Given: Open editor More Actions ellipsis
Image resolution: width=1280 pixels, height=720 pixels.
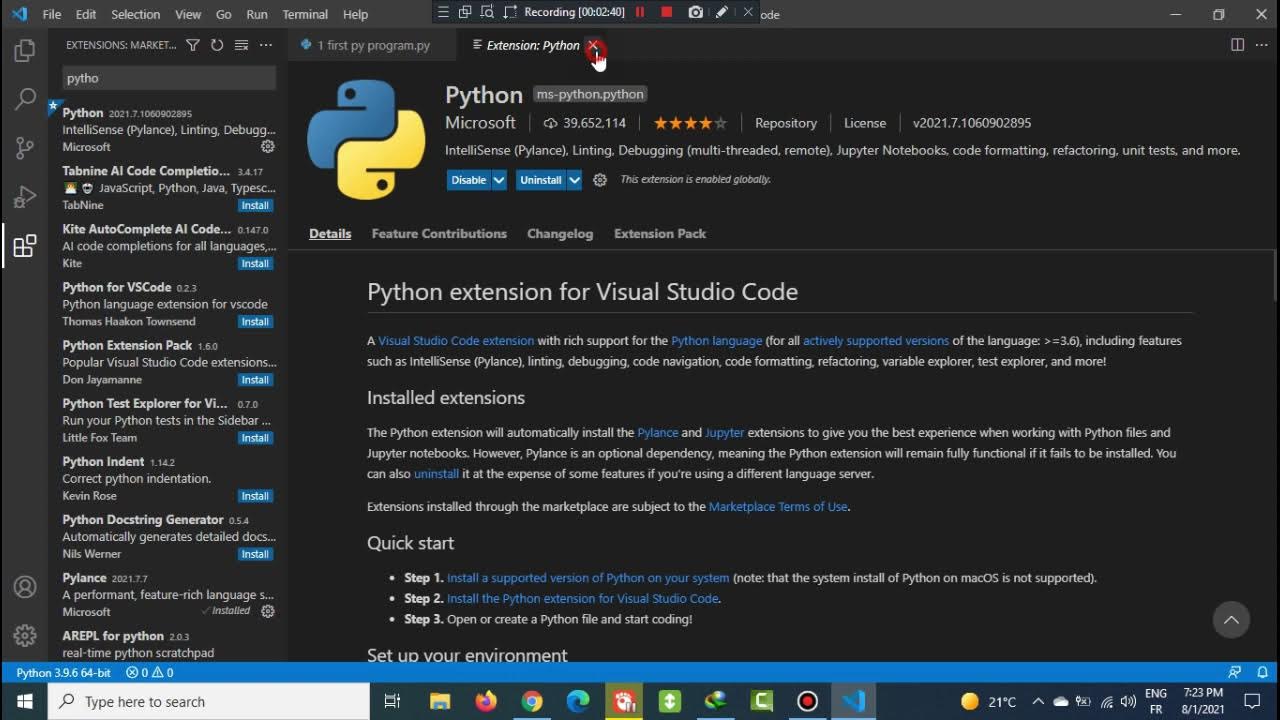Looking at the screenshot, I should click(1260, 45).
